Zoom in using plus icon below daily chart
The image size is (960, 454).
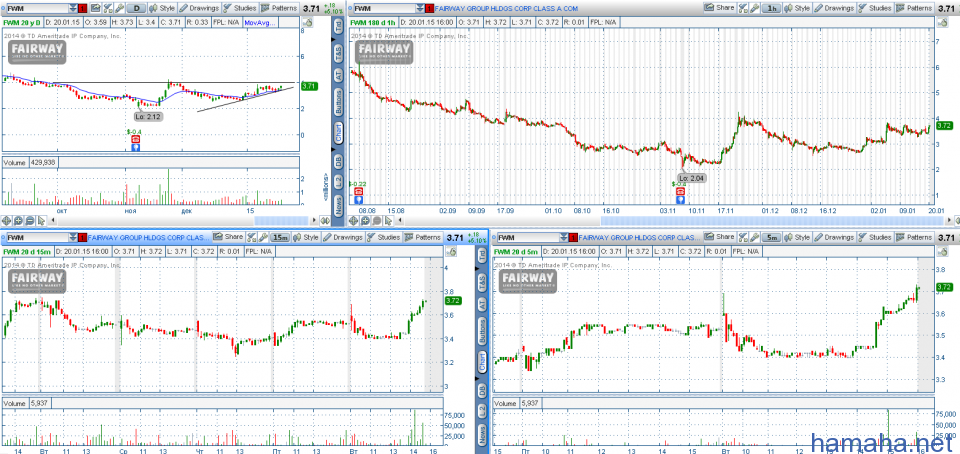click(x=18, y=221)
